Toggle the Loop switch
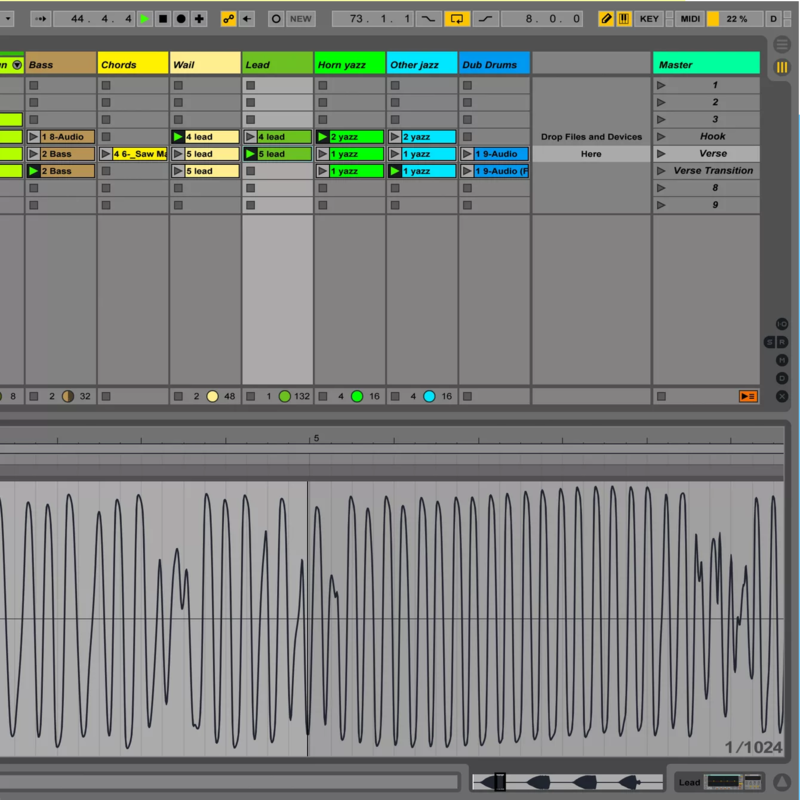The width and height of the screenshot is (800, 800). point(457,19)
